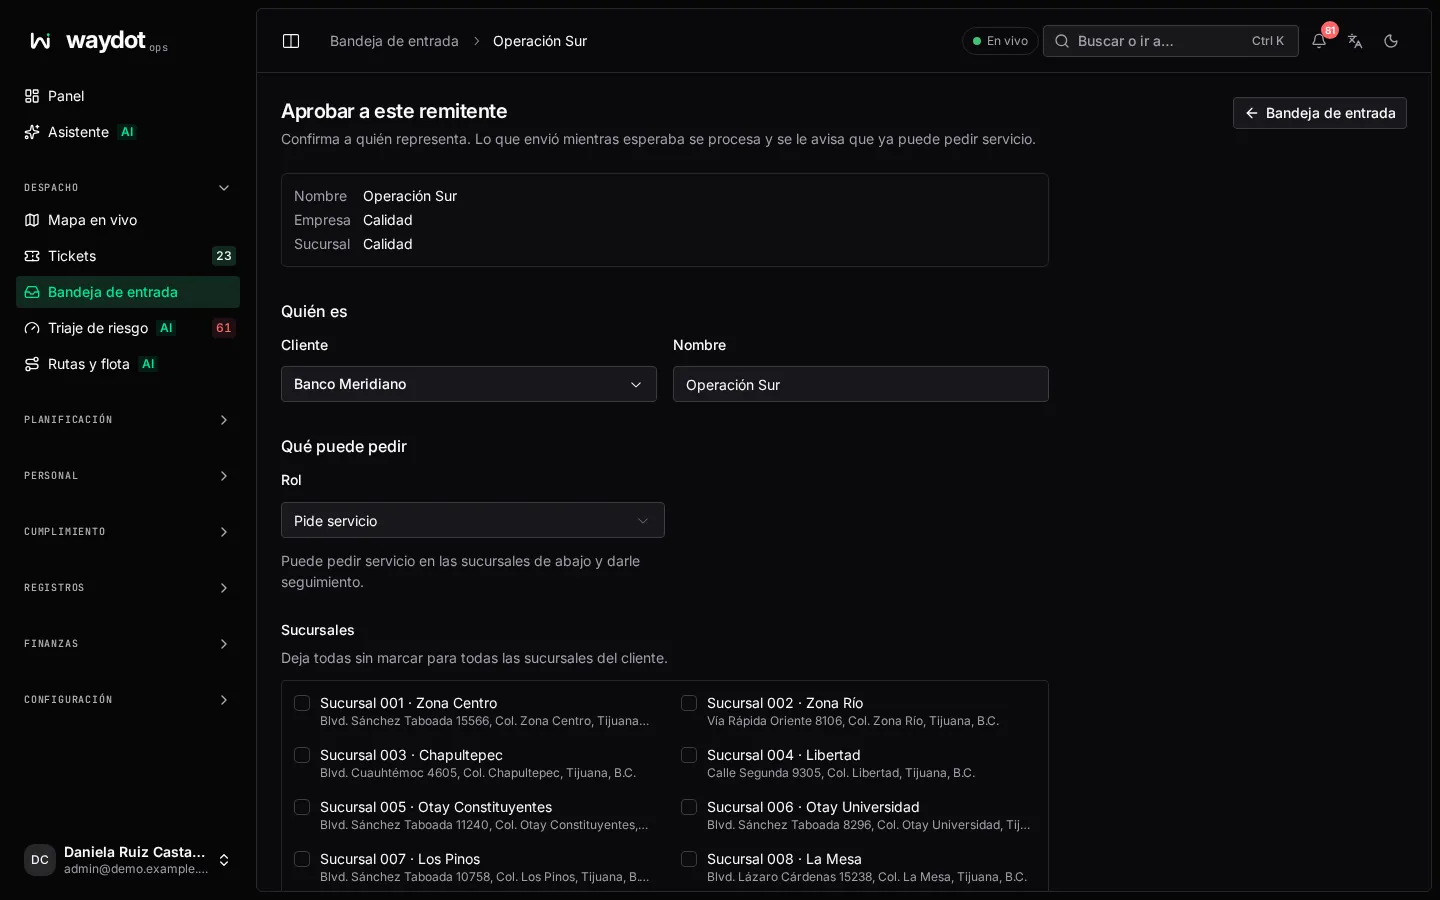Toggle the sidebar panel icon
Viewport: 1440px width, 900px height.
291,41
